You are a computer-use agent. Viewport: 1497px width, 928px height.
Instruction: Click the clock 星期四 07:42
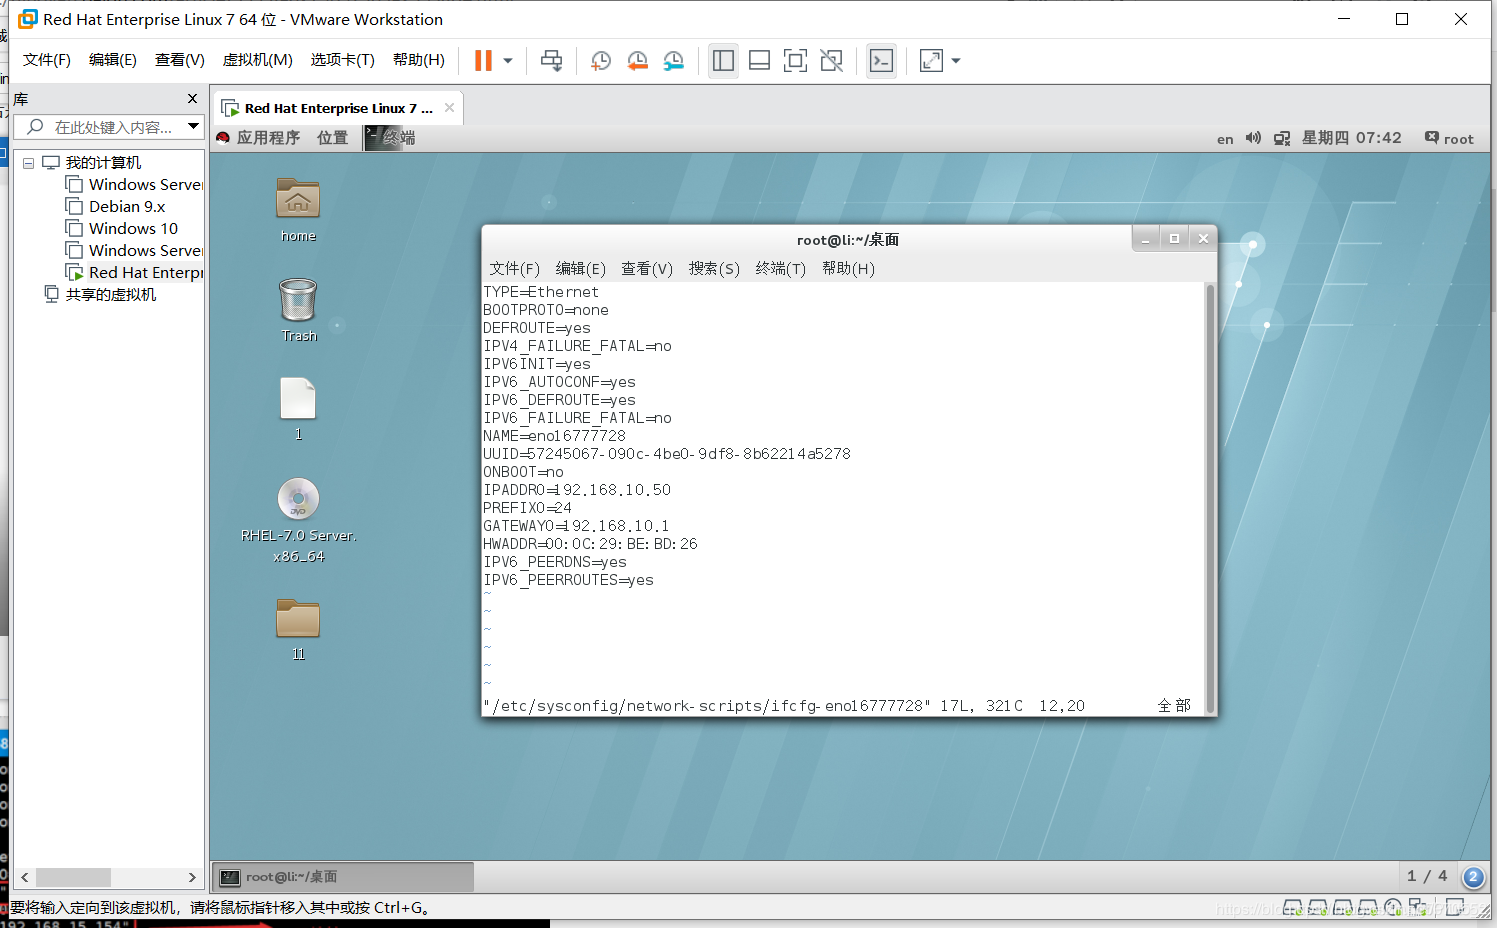1351,138
